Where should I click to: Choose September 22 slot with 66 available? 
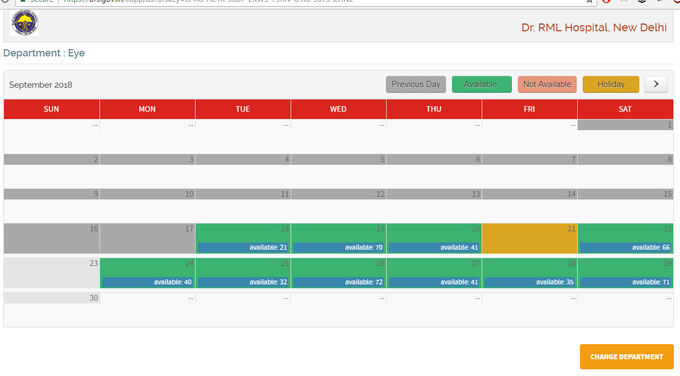tap(625, 248)
